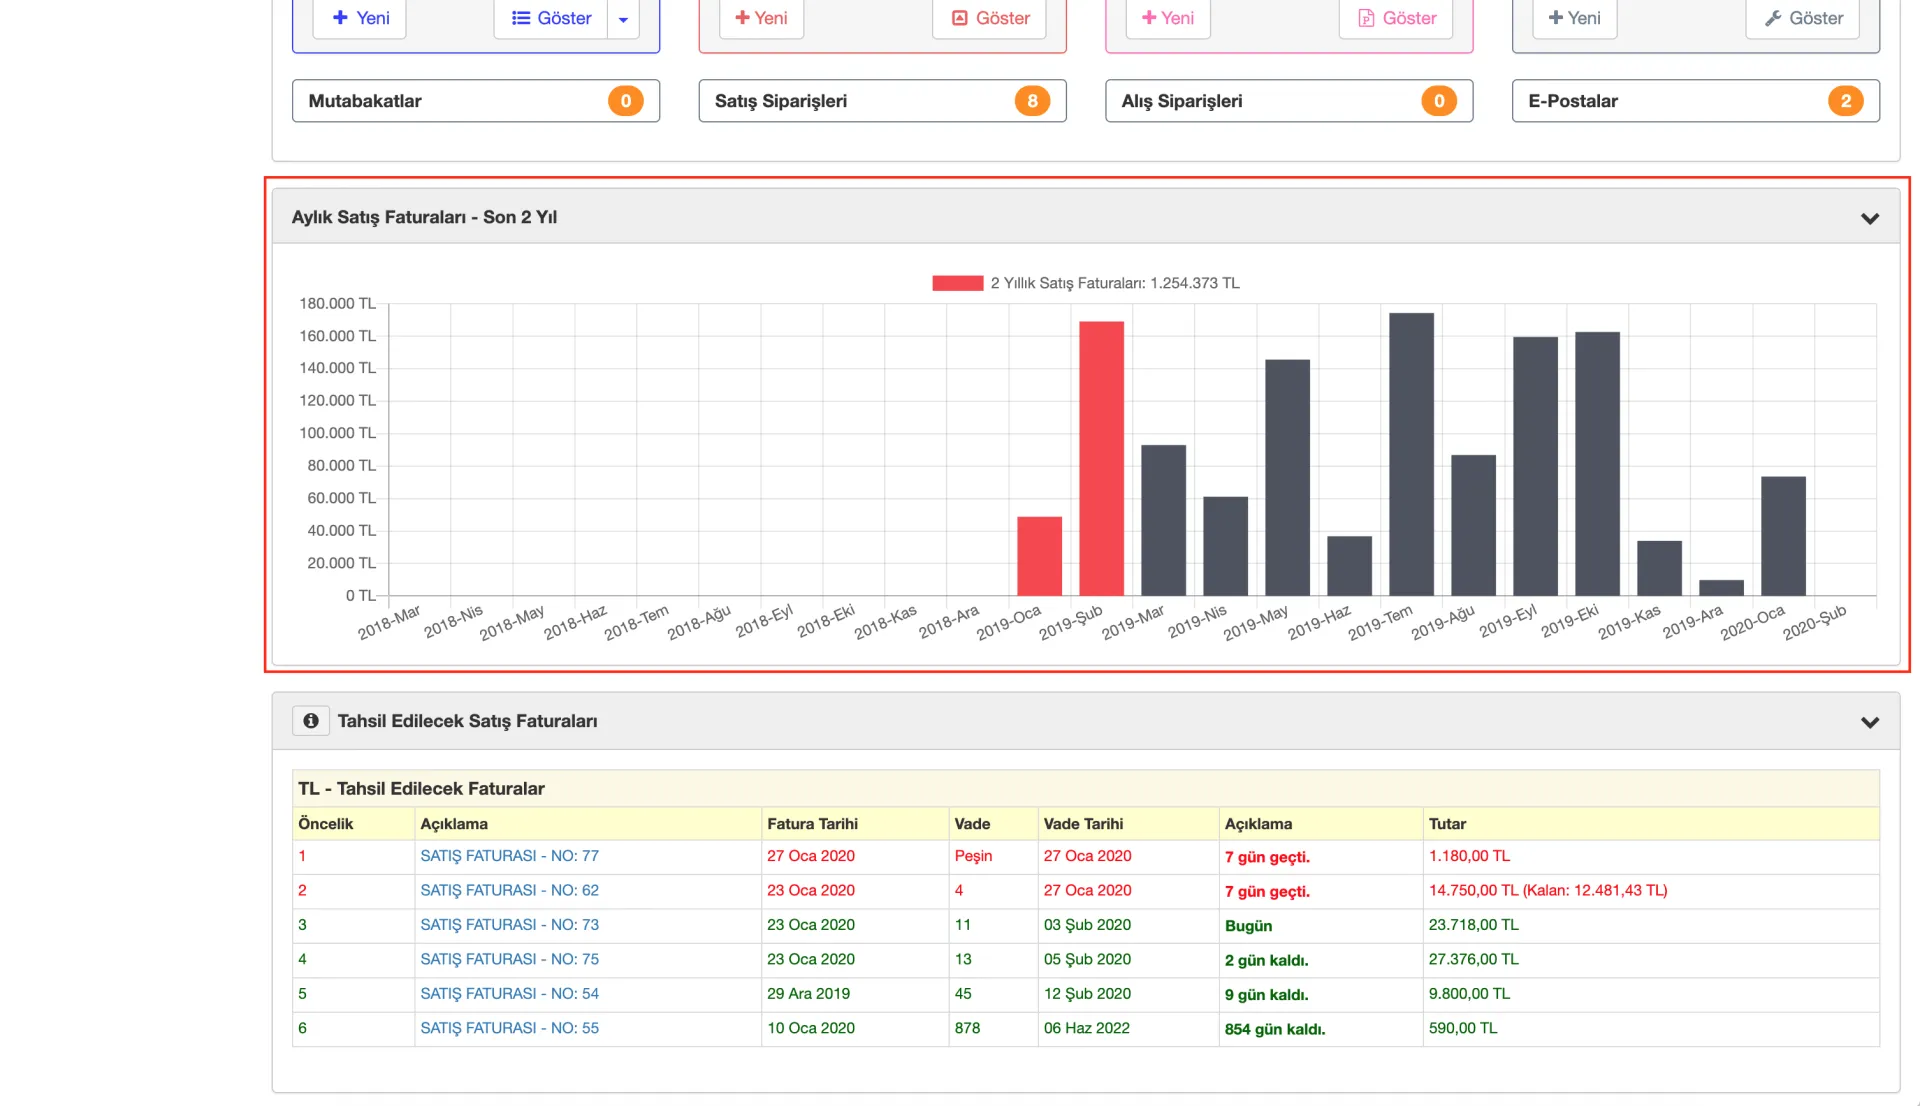
Task: Click the 2 Yıllık Satış Faturaları legend label
Action: click(1115, 283)
